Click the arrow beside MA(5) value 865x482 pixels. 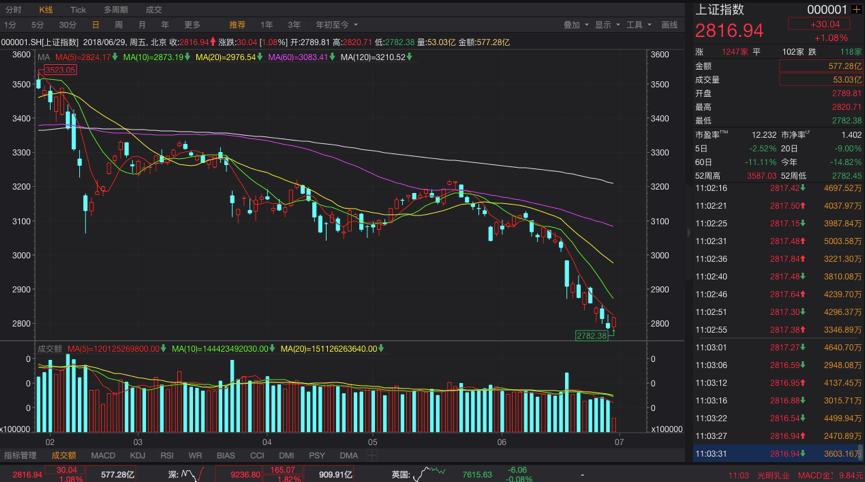pyautogui.click(x=115, y=57)
